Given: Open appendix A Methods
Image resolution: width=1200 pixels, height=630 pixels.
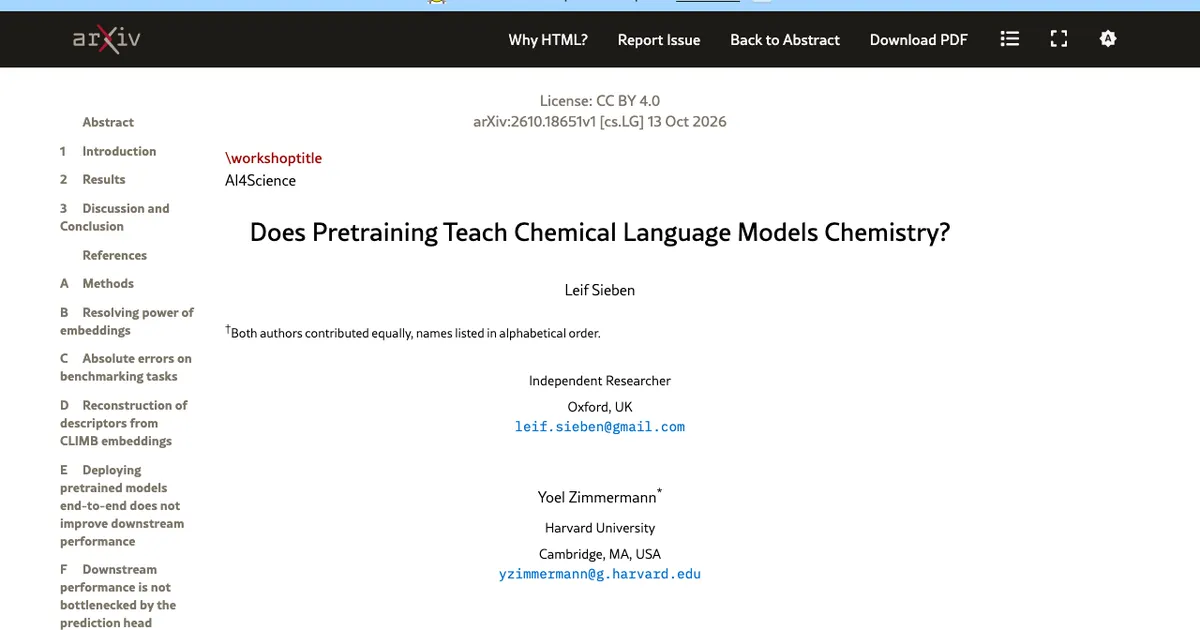Looking at the screenshot, I should click(97, 283).
